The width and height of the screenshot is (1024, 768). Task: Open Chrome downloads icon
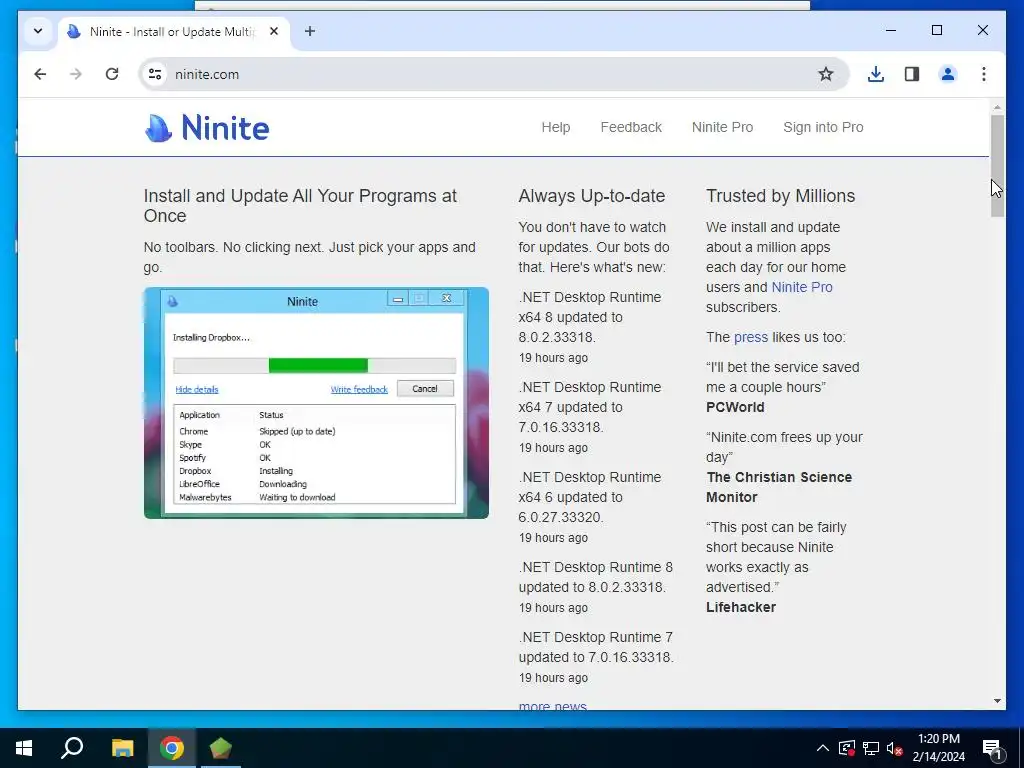[876, 74]
